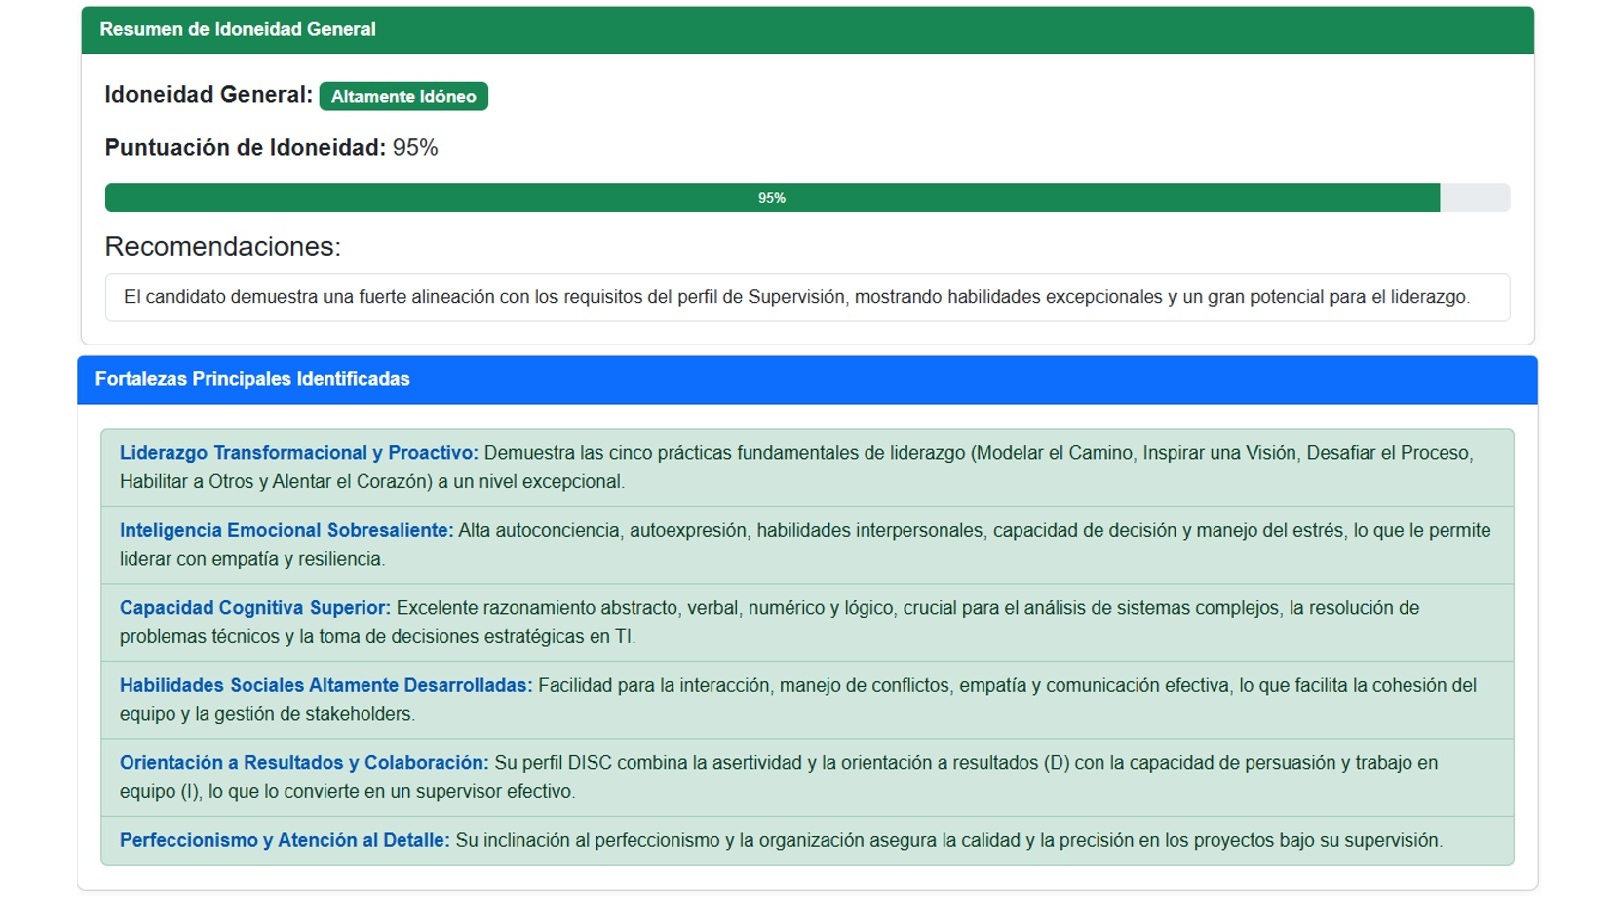Click the Capacidad Cognitiva Superior title
1611x902 pixels.
254,608
